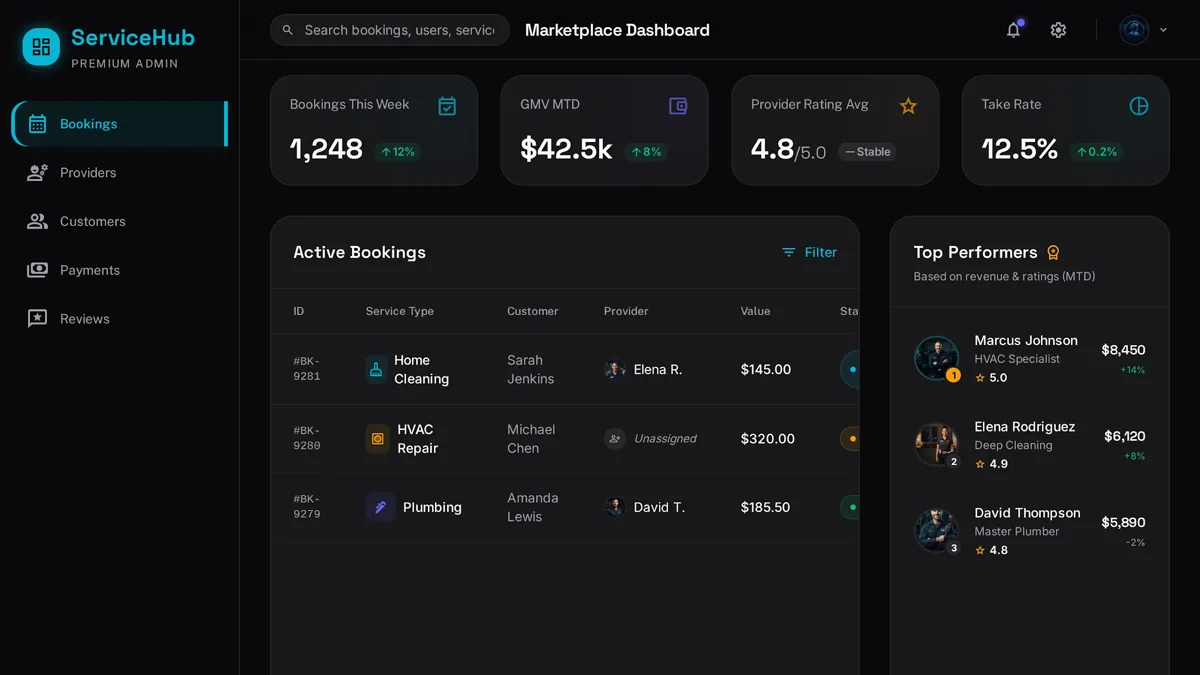Click the HVAC Specialist label

1017,359
